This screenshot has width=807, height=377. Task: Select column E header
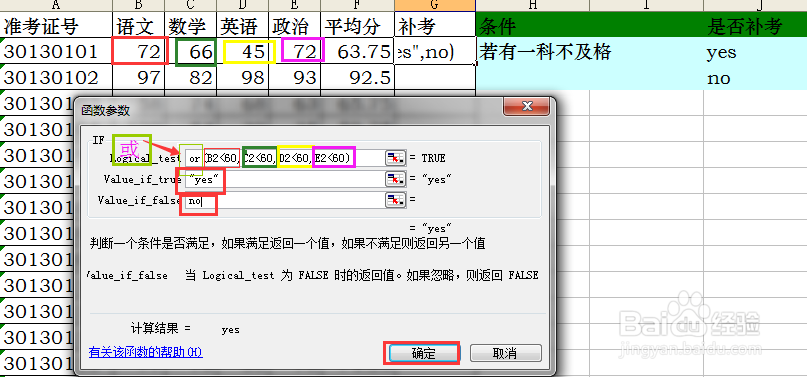(295, 5)
